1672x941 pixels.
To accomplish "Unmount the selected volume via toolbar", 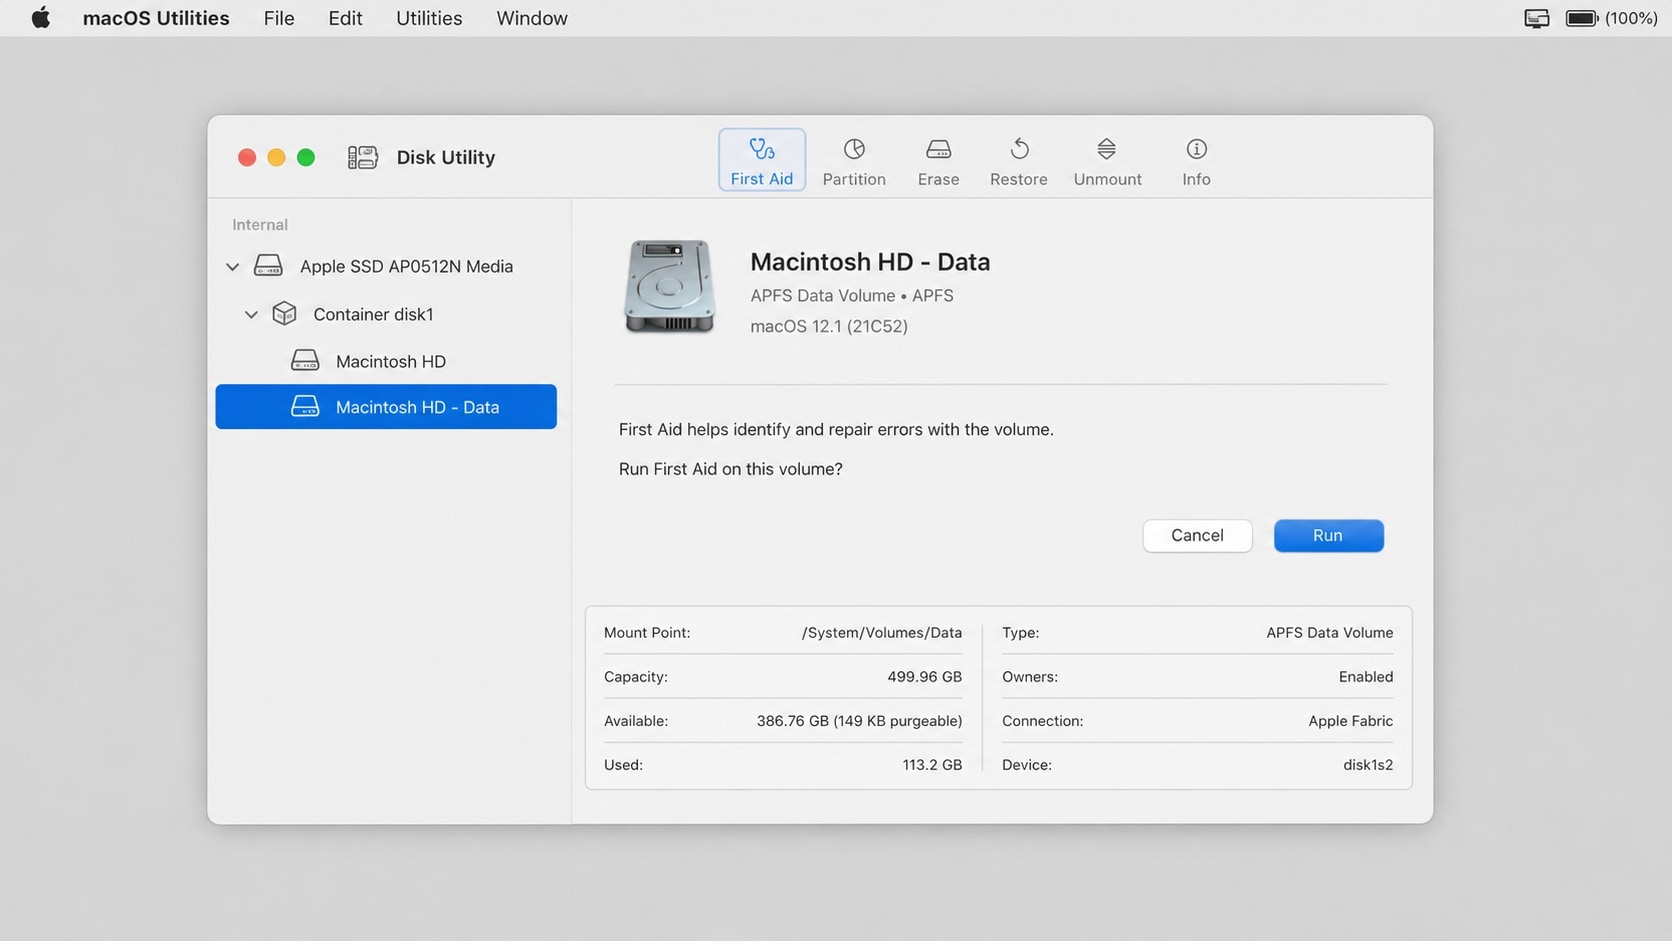I will (1107, 162).
